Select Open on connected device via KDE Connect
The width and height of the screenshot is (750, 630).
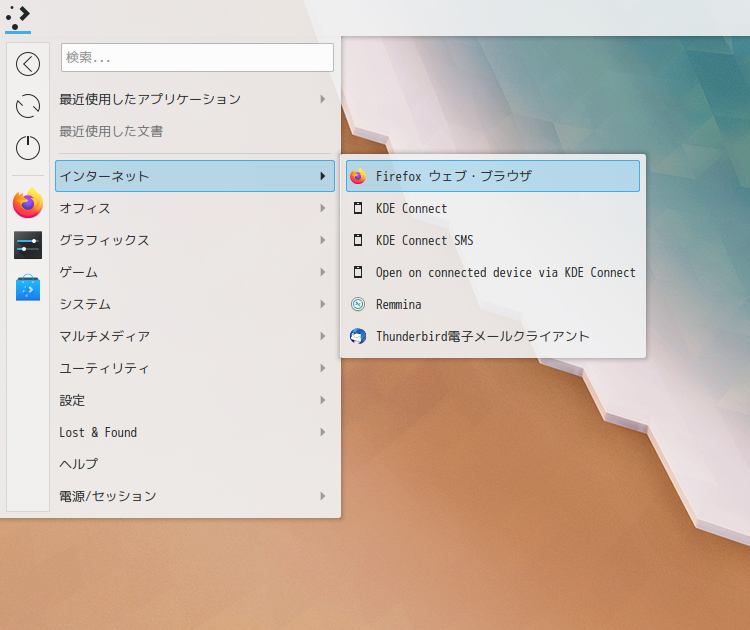click(x=493, y=272)
